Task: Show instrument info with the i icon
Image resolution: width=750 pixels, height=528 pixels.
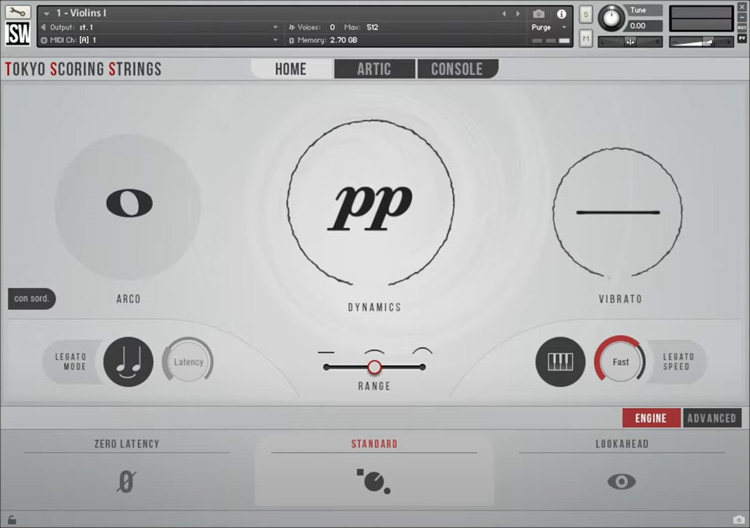Action: [x=562, y=14]
